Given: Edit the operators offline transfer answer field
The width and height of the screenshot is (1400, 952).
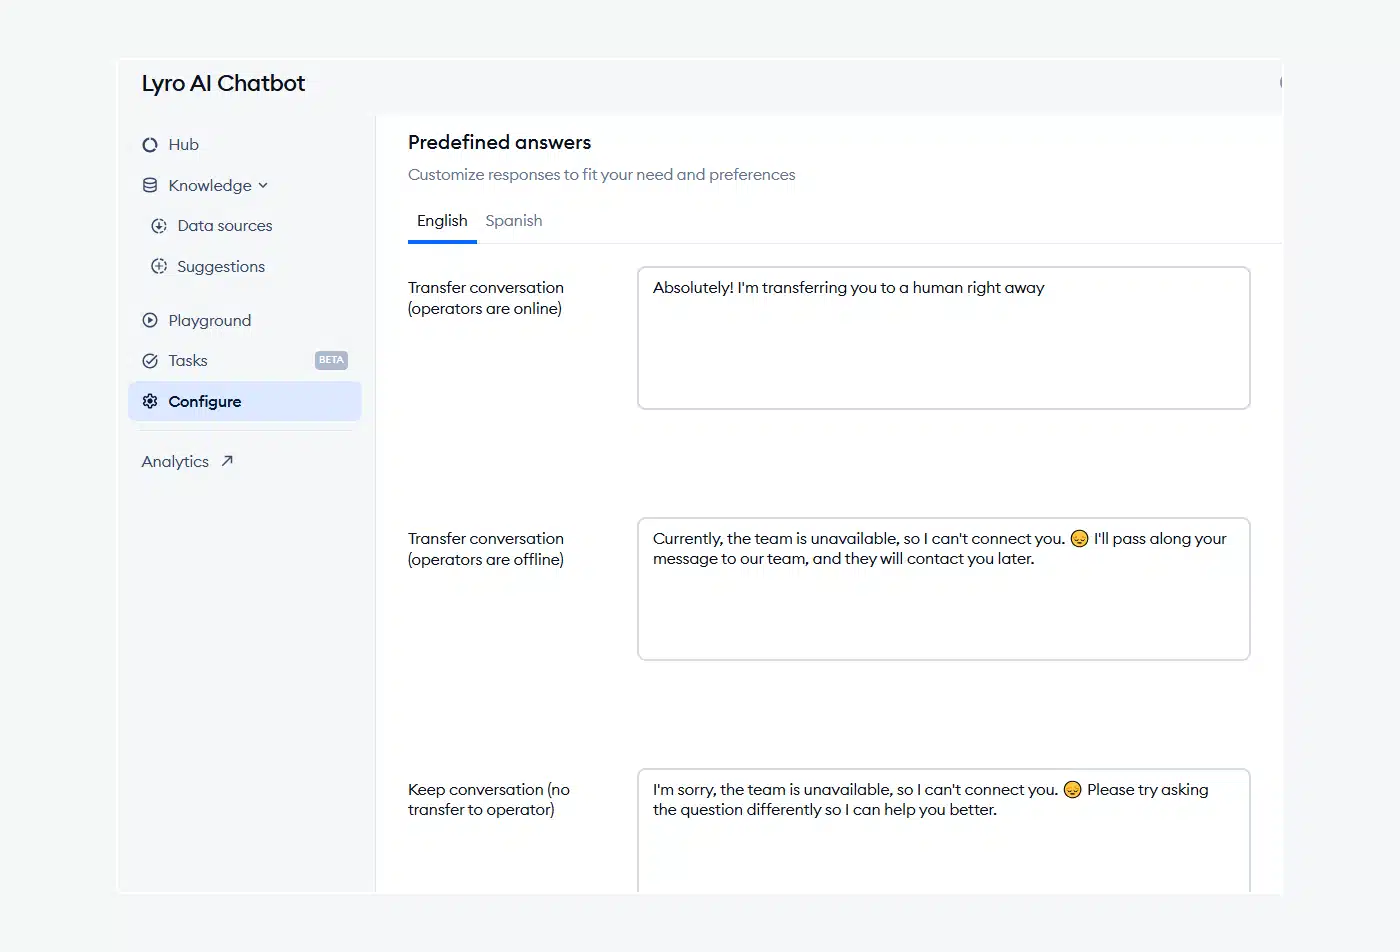Looking at the screenshot, I should click(944, 589).
